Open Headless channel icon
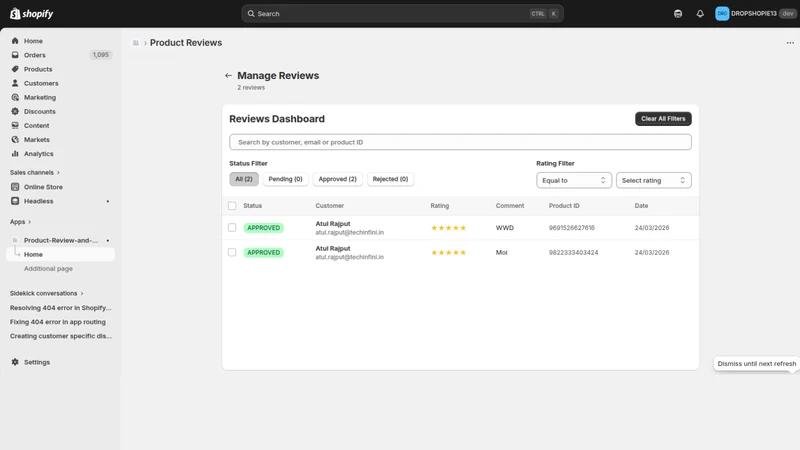This screenshot has width=800, height=450. (15, 201)
